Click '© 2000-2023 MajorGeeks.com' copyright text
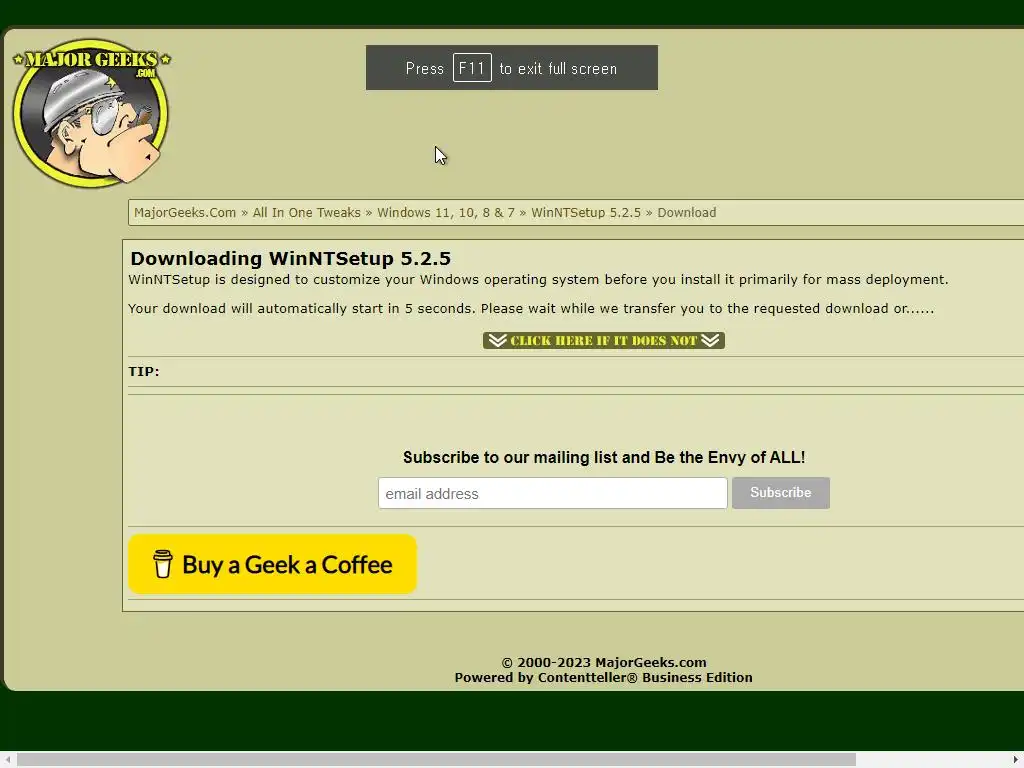The height and width of the screenshot is (768, 1024). pos(603,663)
